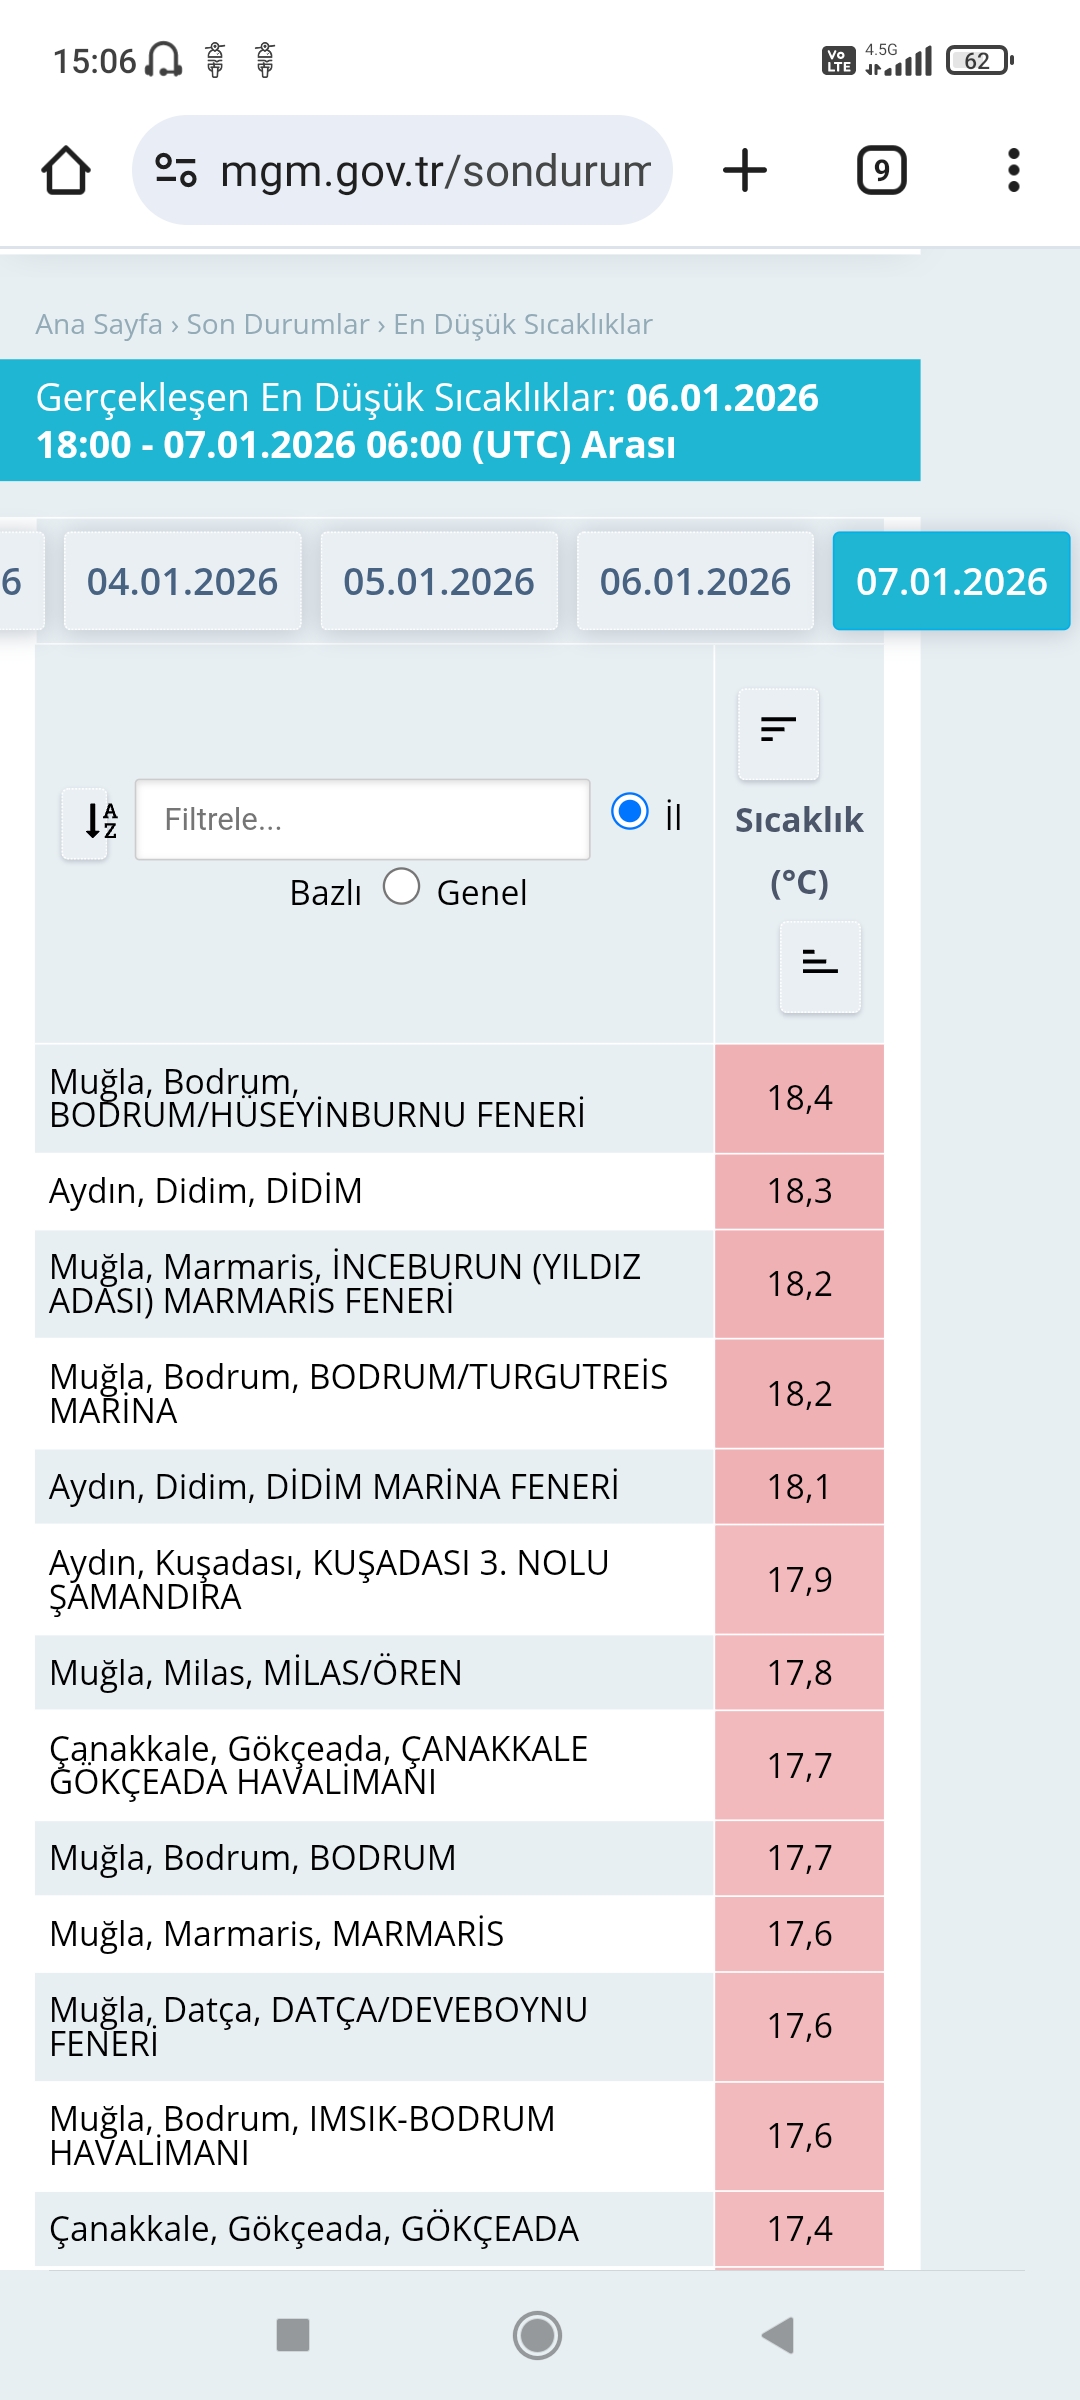Select the 07.01.2026 date tab
Screen dimensions: 1080x2400
[x=952, y=581]
